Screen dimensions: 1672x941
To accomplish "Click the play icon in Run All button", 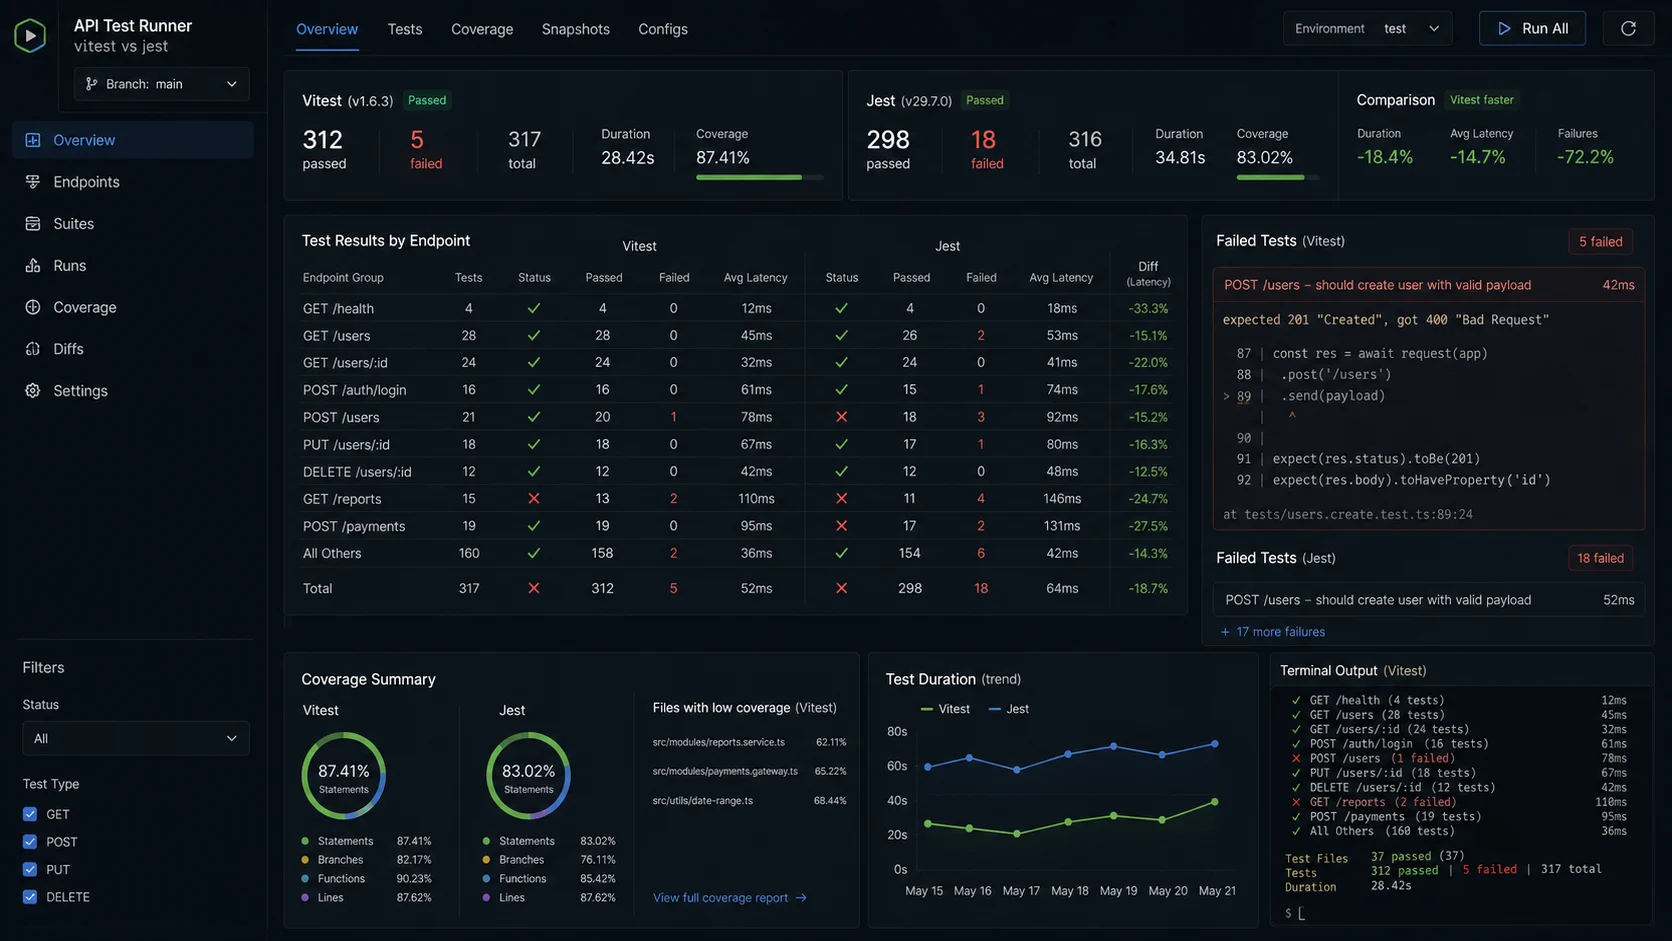I will click(1504, 29).
